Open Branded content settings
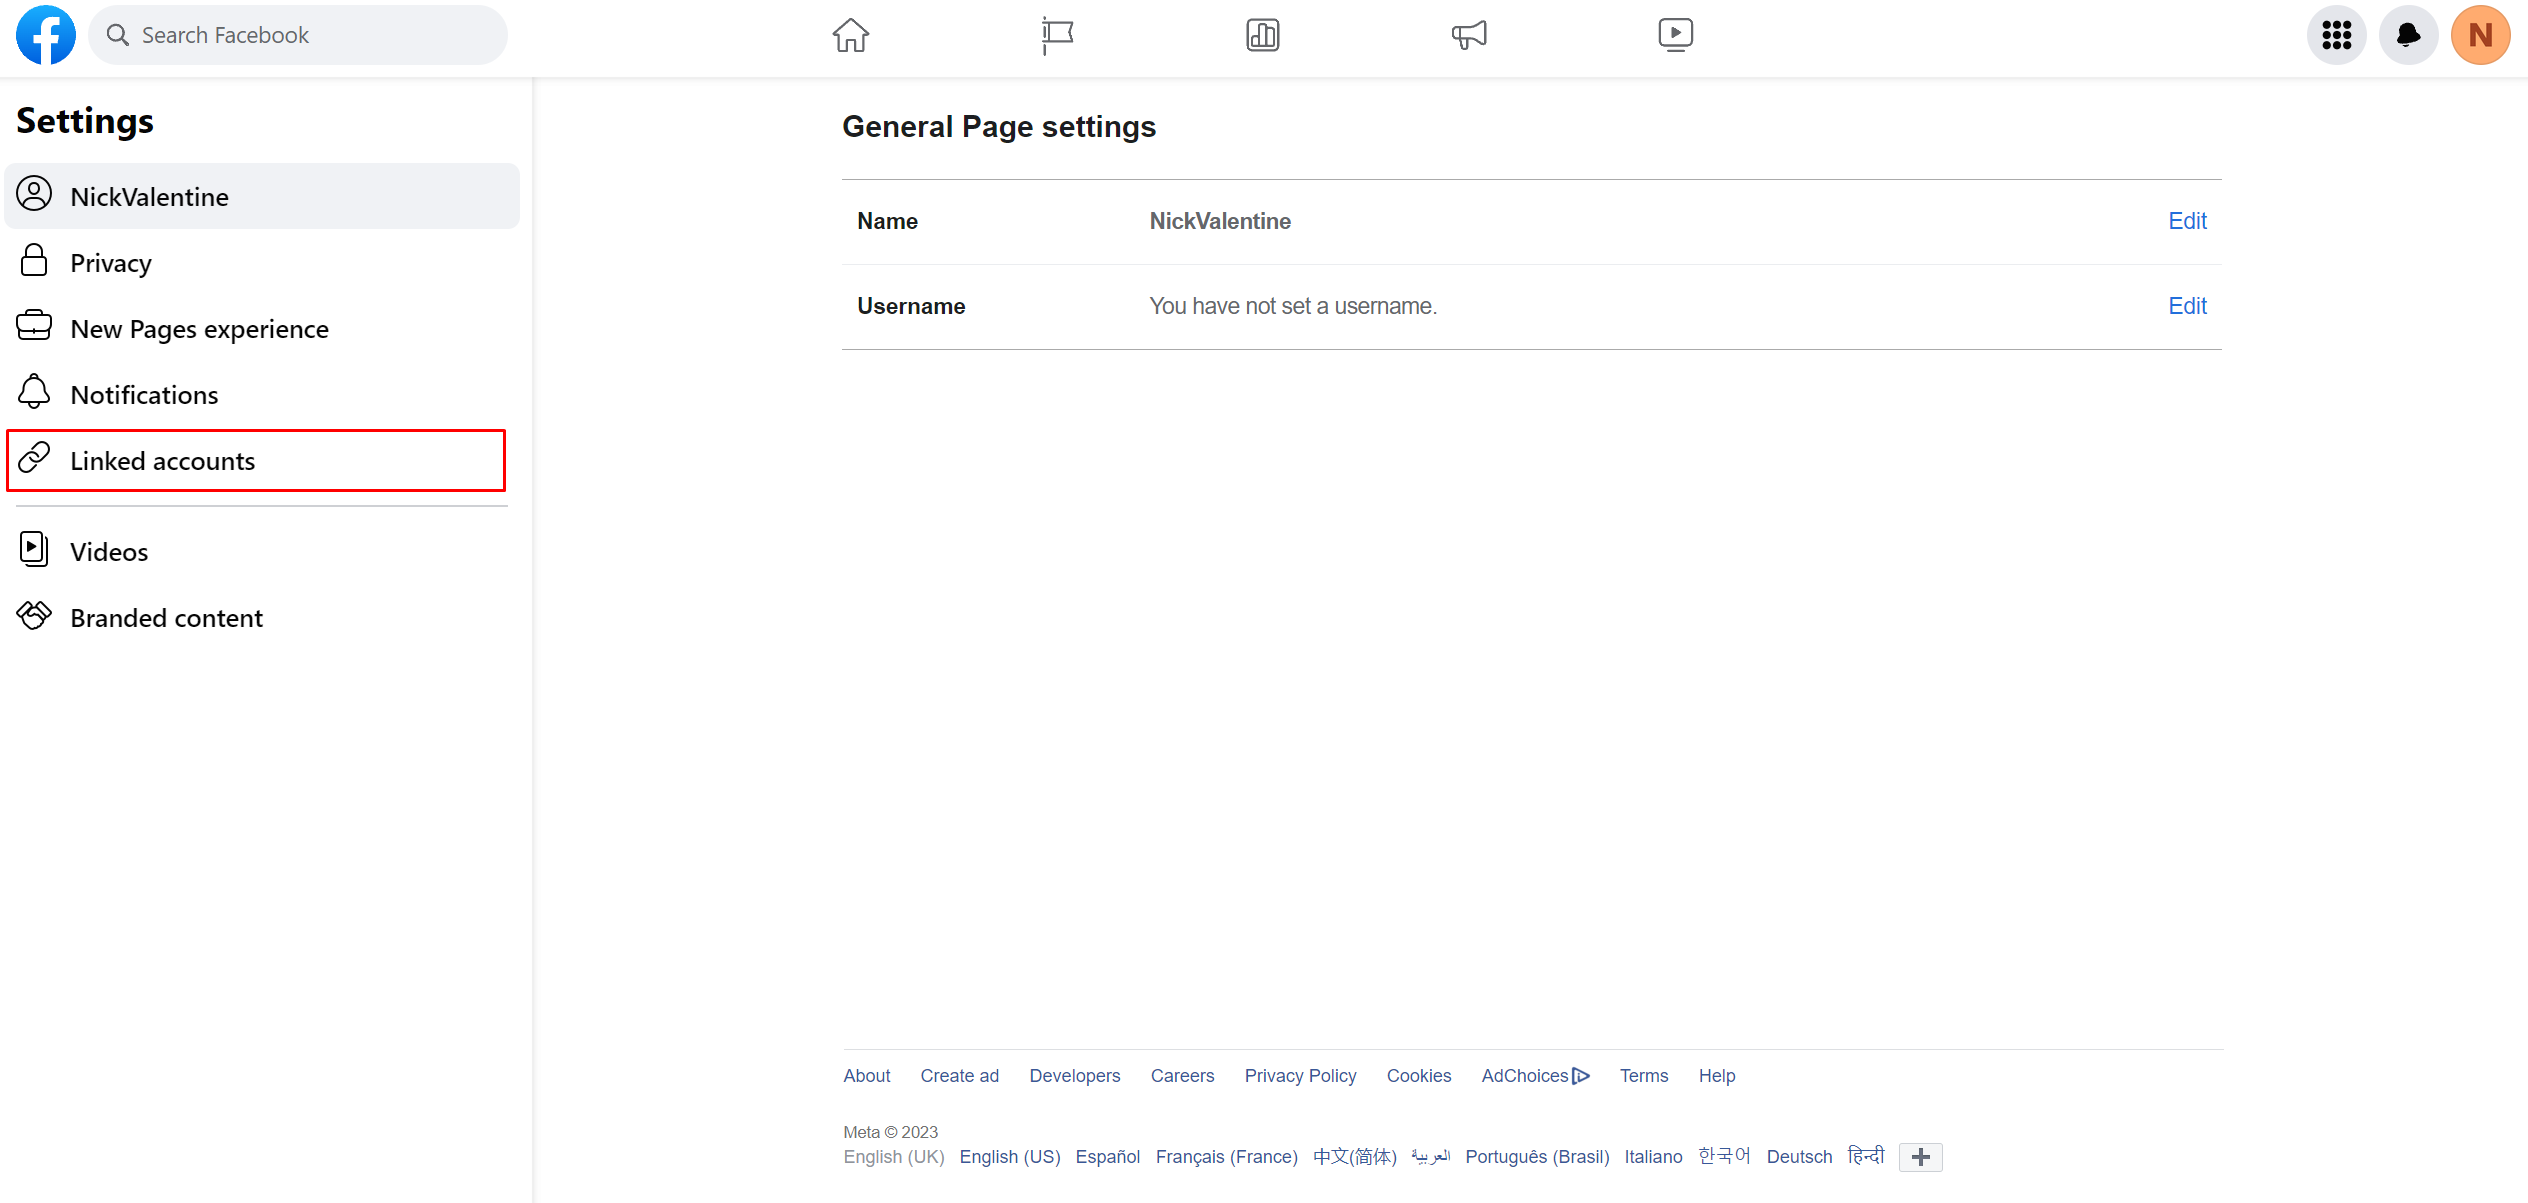 [x=166, y=618]
